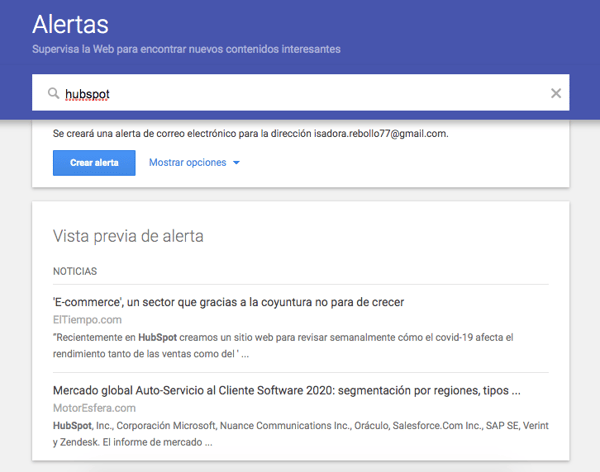Expand Mostrar opciones
Image resolution: width=600 pixels, height=472 pixels.
[187, 163]
